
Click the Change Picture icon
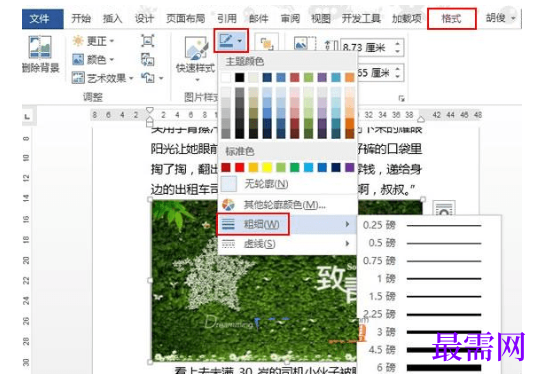(x=148, y=59)
